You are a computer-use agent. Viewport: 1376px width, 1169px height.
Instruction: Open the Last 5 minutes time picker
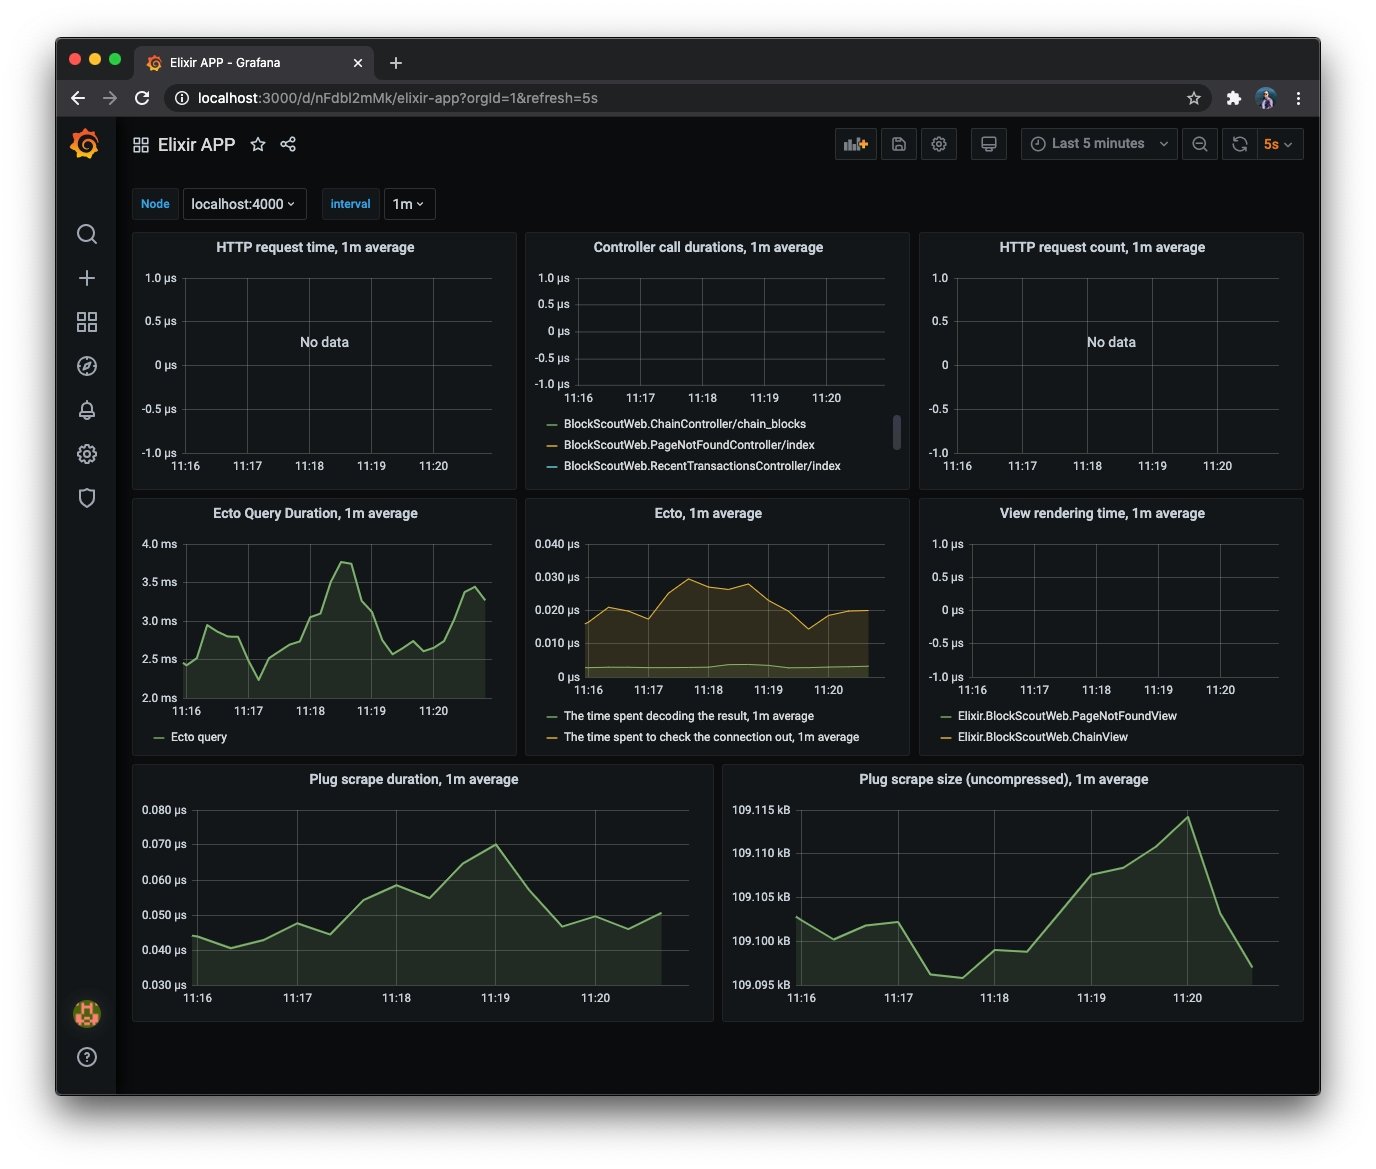pos(1099,144)
